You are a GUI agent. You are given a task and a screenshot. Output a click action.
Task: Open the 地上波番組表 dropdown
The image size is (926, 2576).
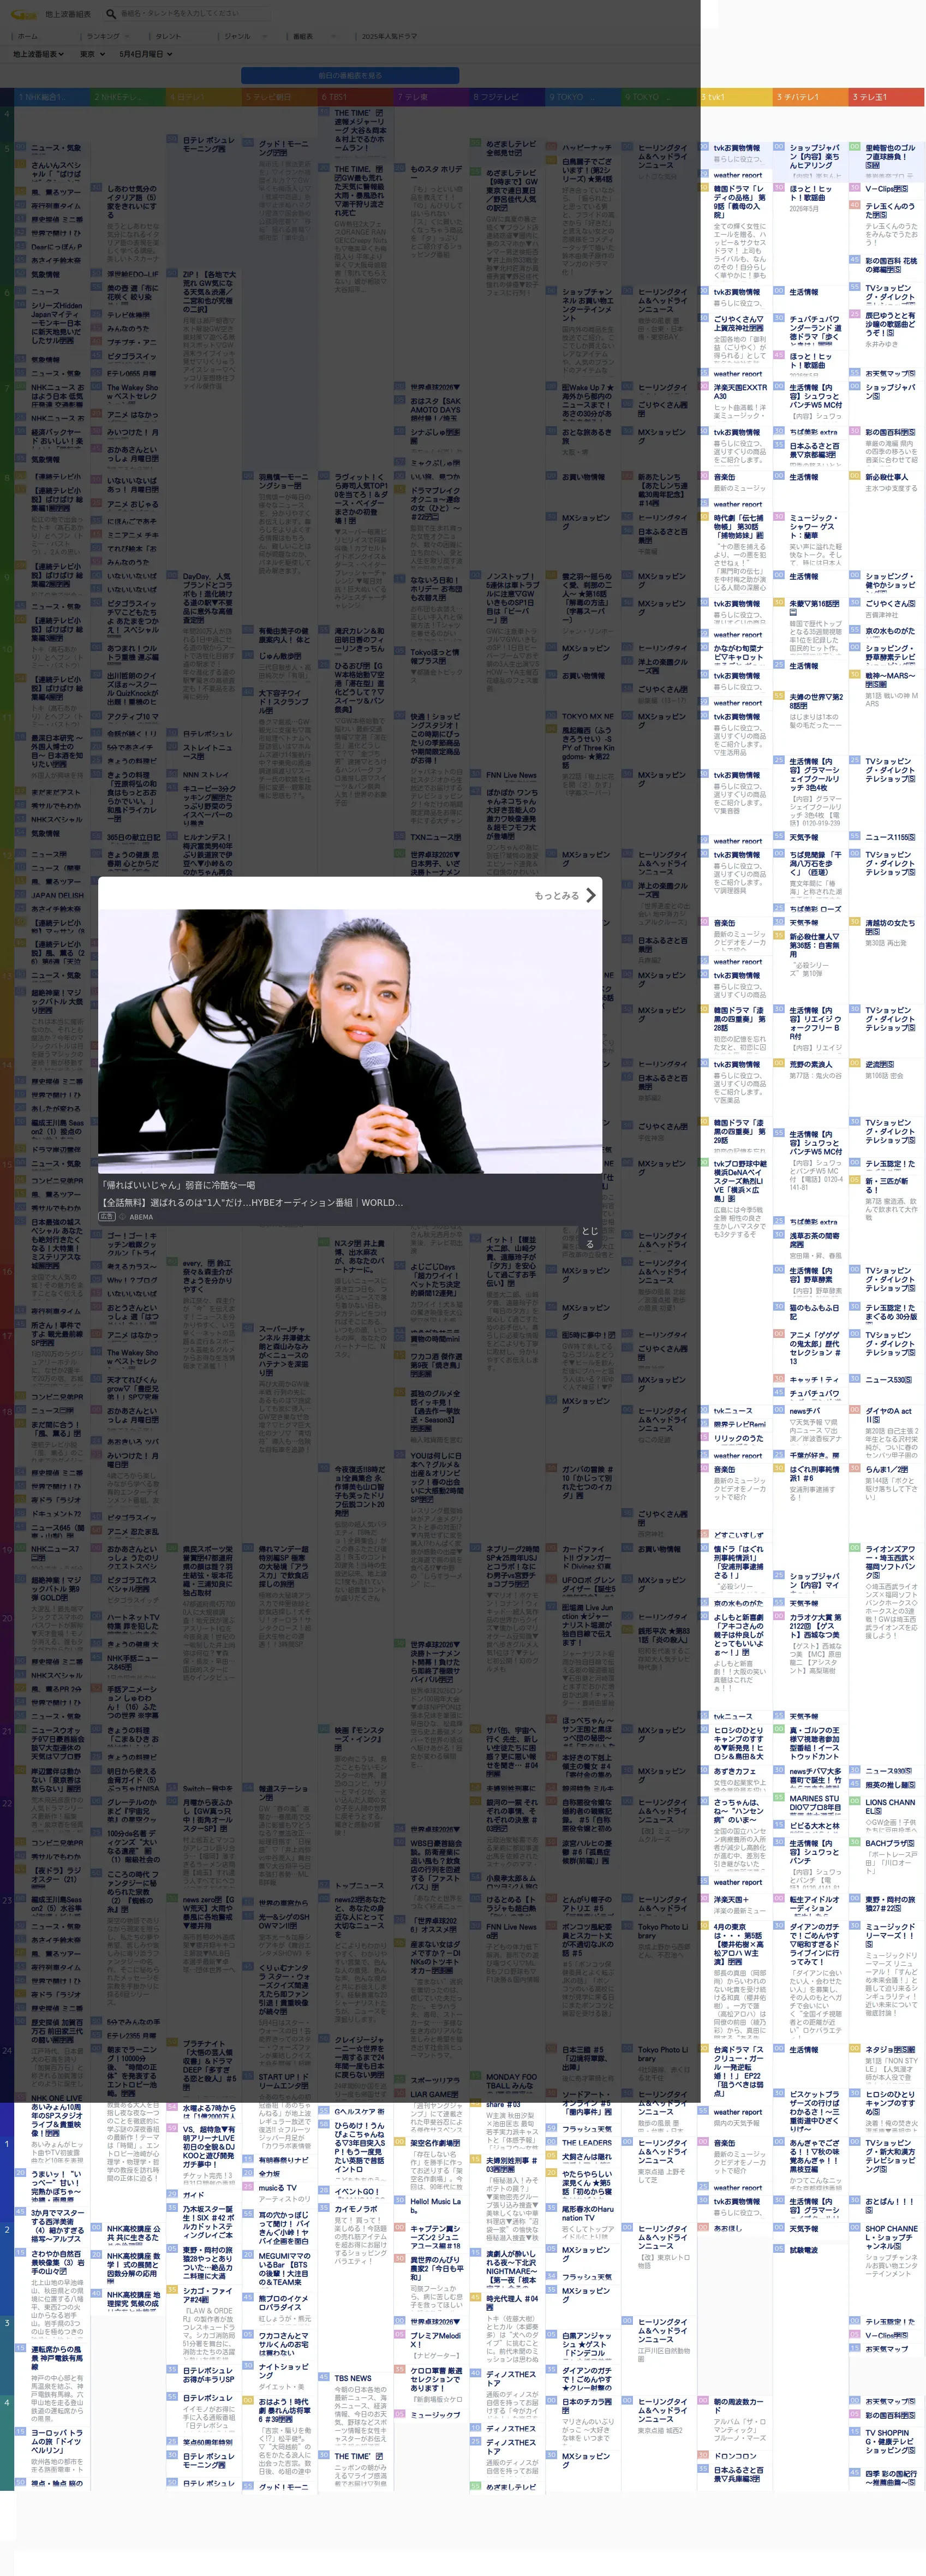pos(38,54)
